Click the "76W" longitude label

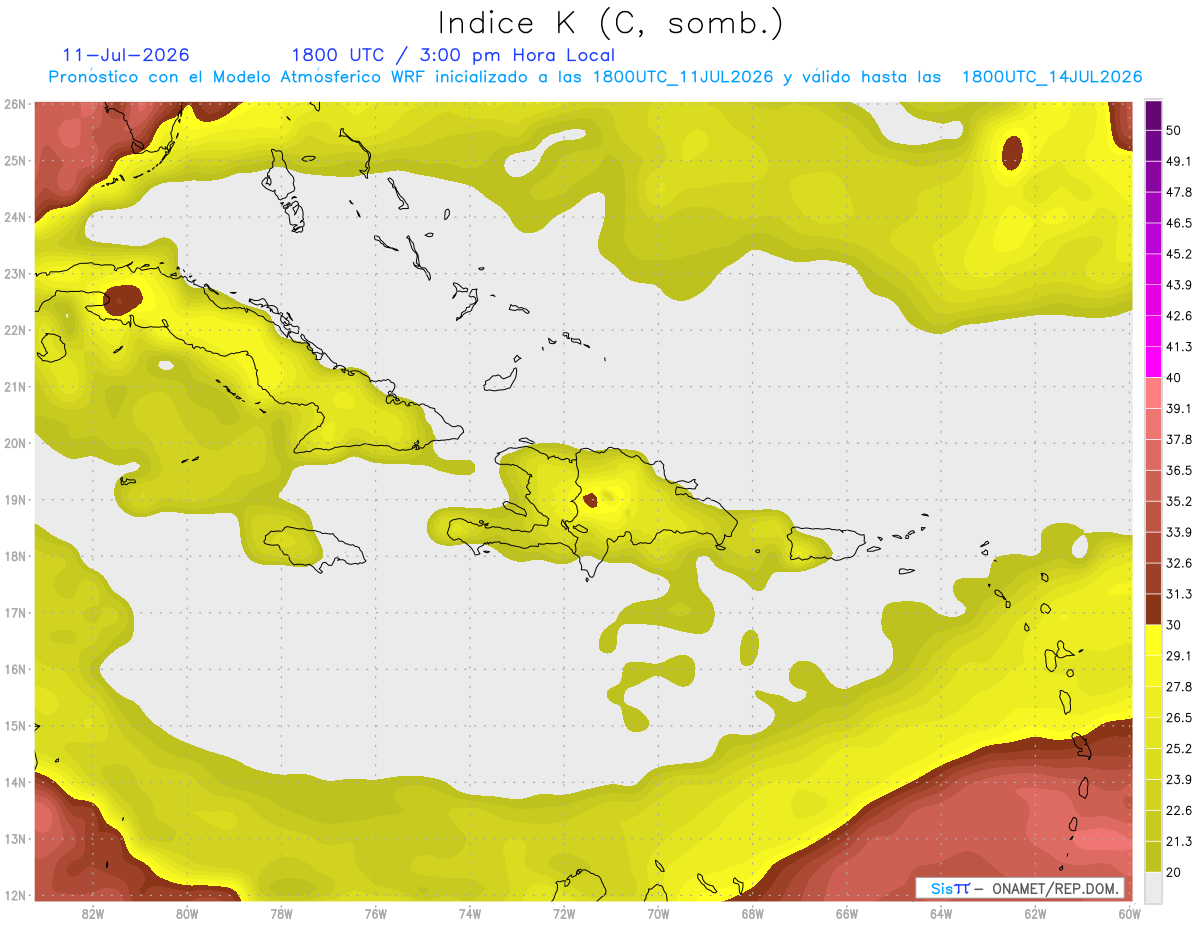point(375,913)
